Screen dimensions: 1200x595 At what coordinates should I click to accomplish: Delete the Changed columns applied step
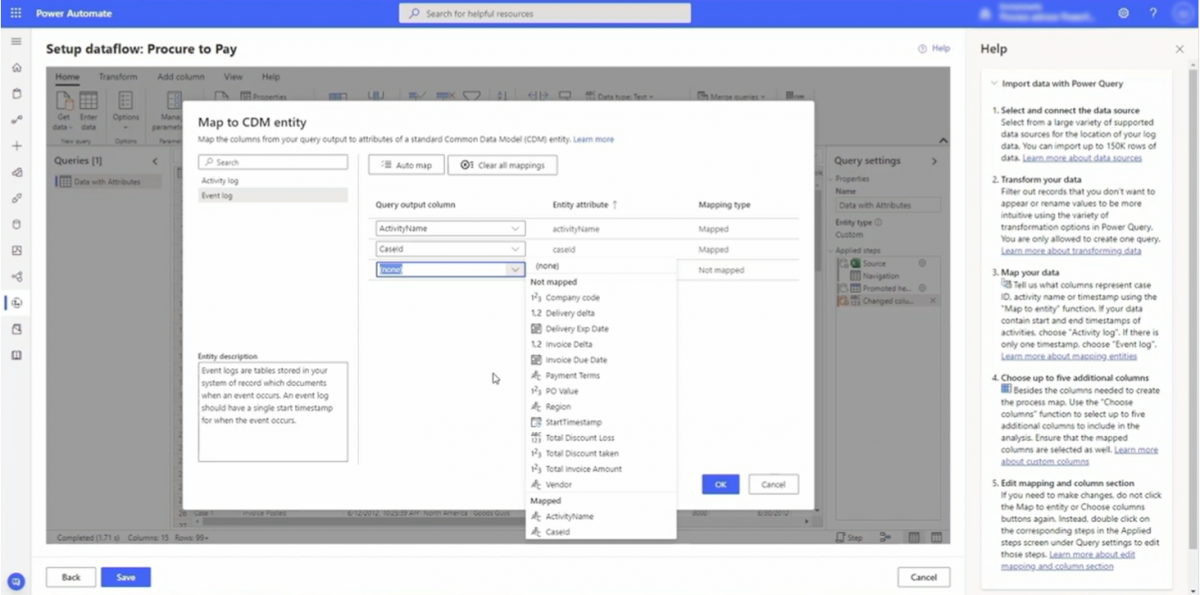coord(931,300)
